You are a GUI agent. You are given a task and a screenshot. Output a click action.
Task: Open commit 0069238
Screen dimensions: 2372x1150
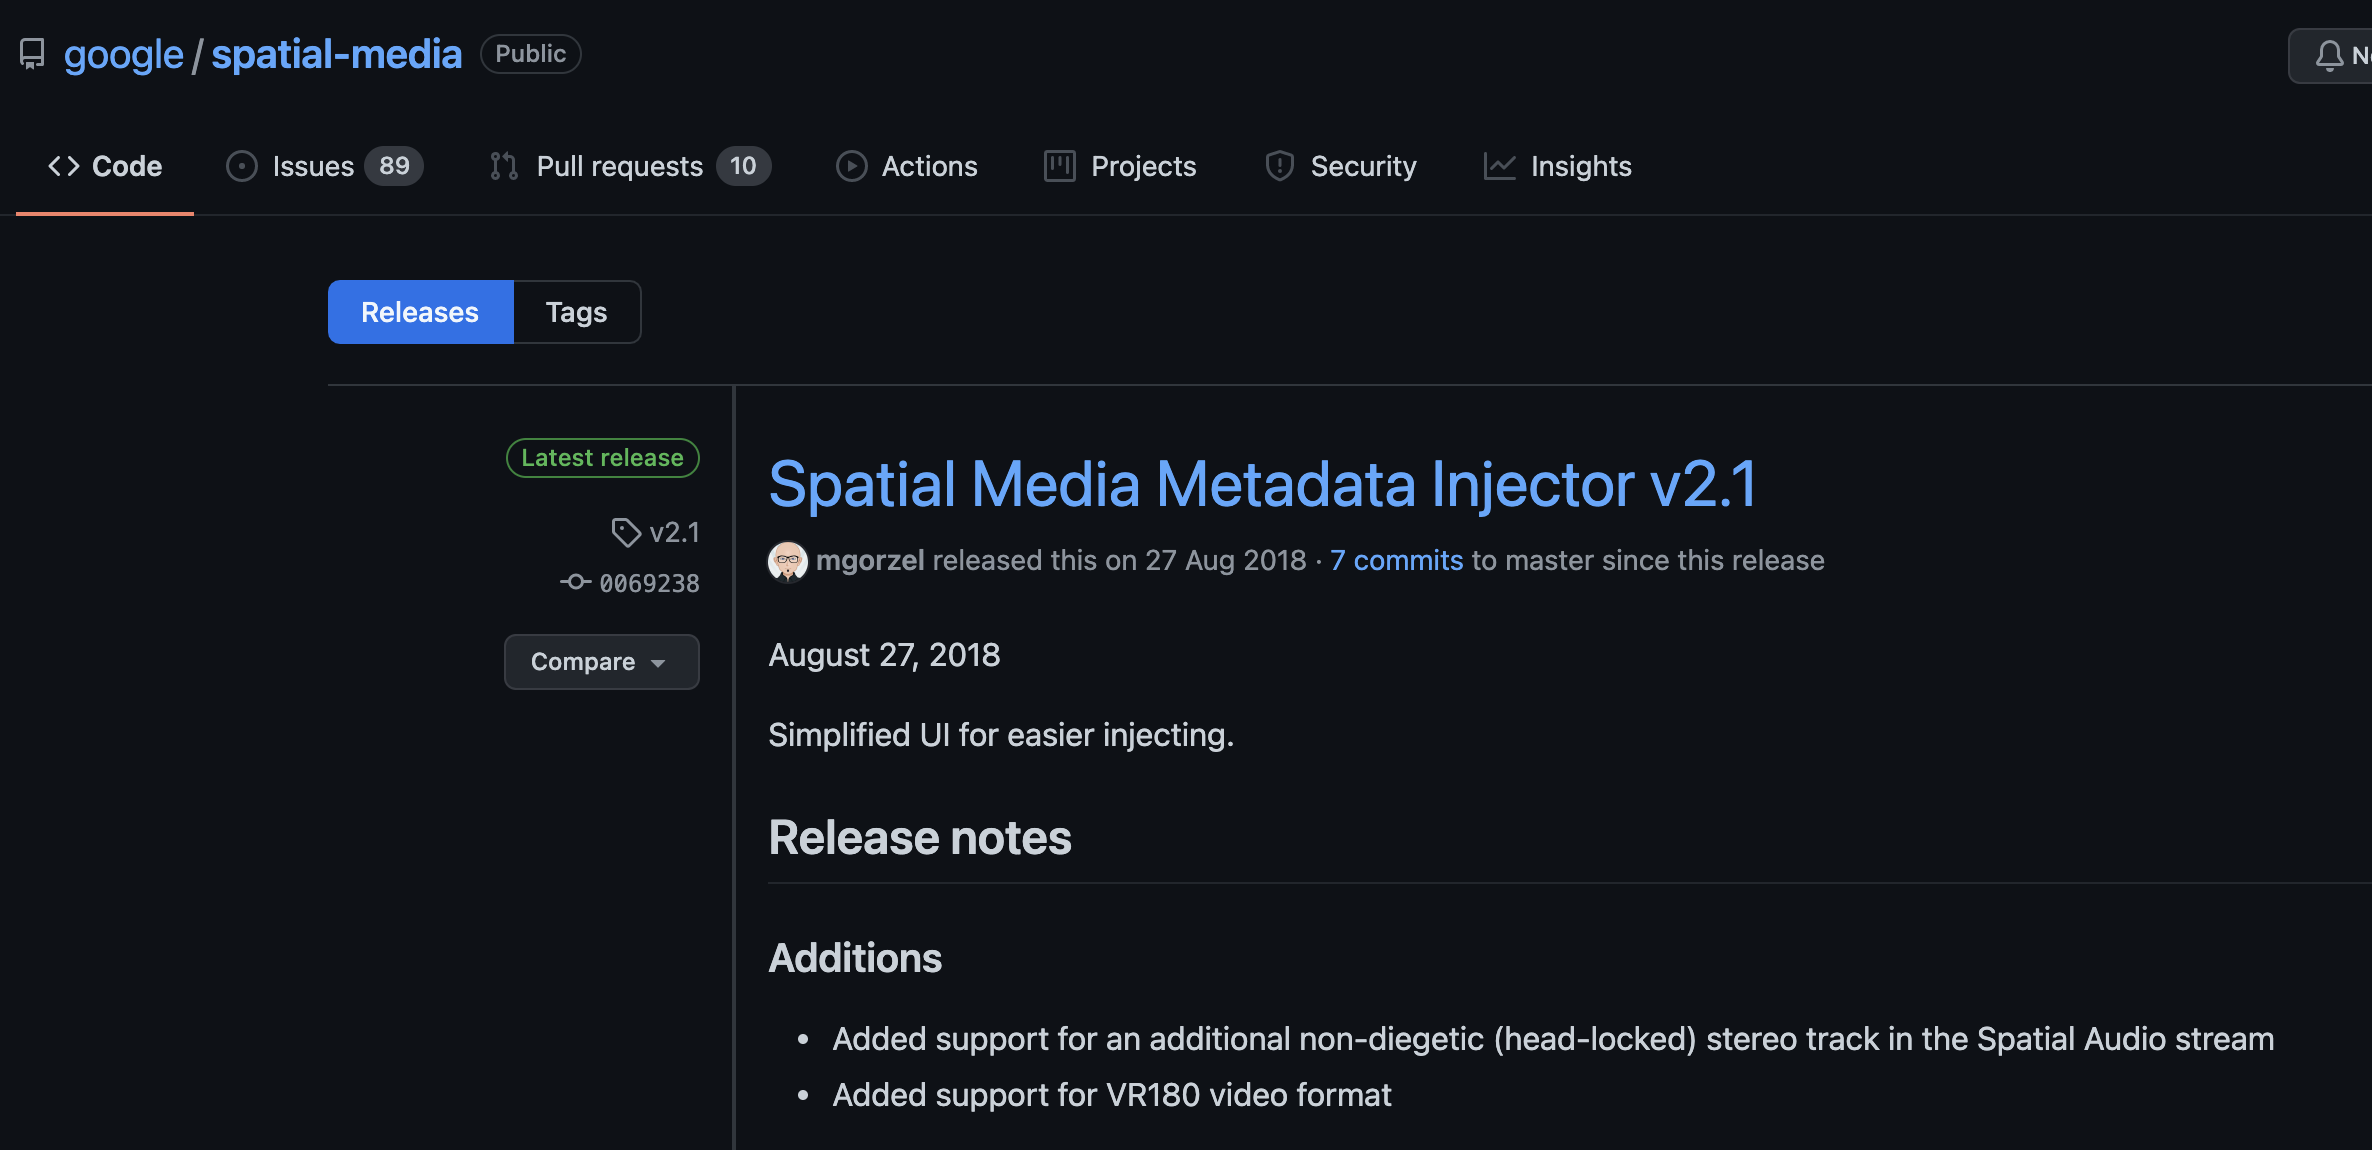[x=648, y=583]
